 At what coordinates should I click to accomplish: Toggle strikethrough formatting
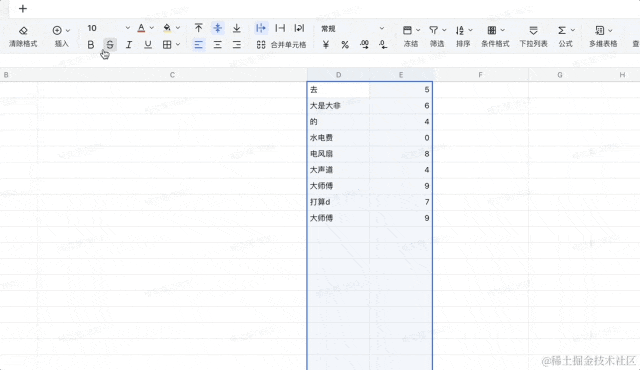(110, 45)
